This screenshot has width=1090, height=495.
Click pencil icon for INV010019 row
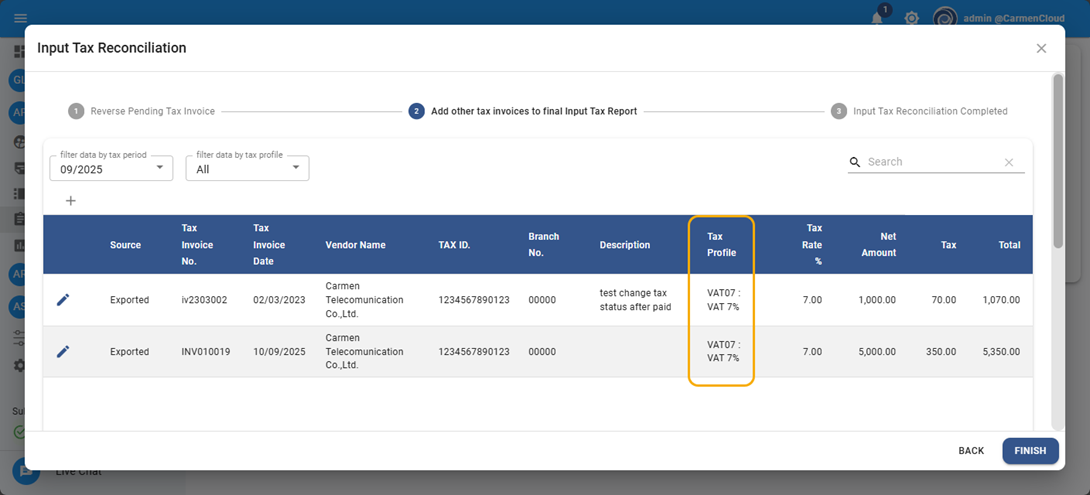63,352
